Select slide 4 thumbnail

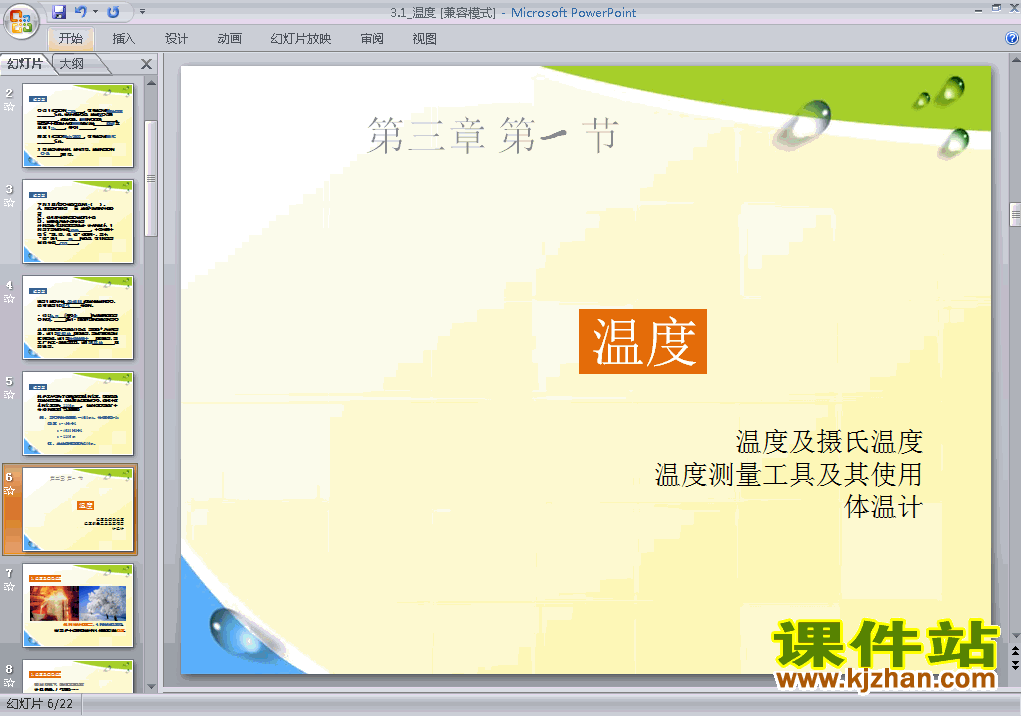pos(78,318)
